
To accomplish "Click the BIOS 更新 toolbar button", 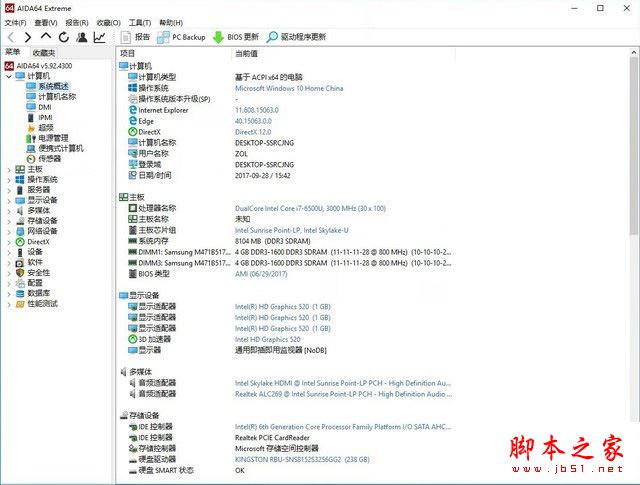I will pos(236,37).
